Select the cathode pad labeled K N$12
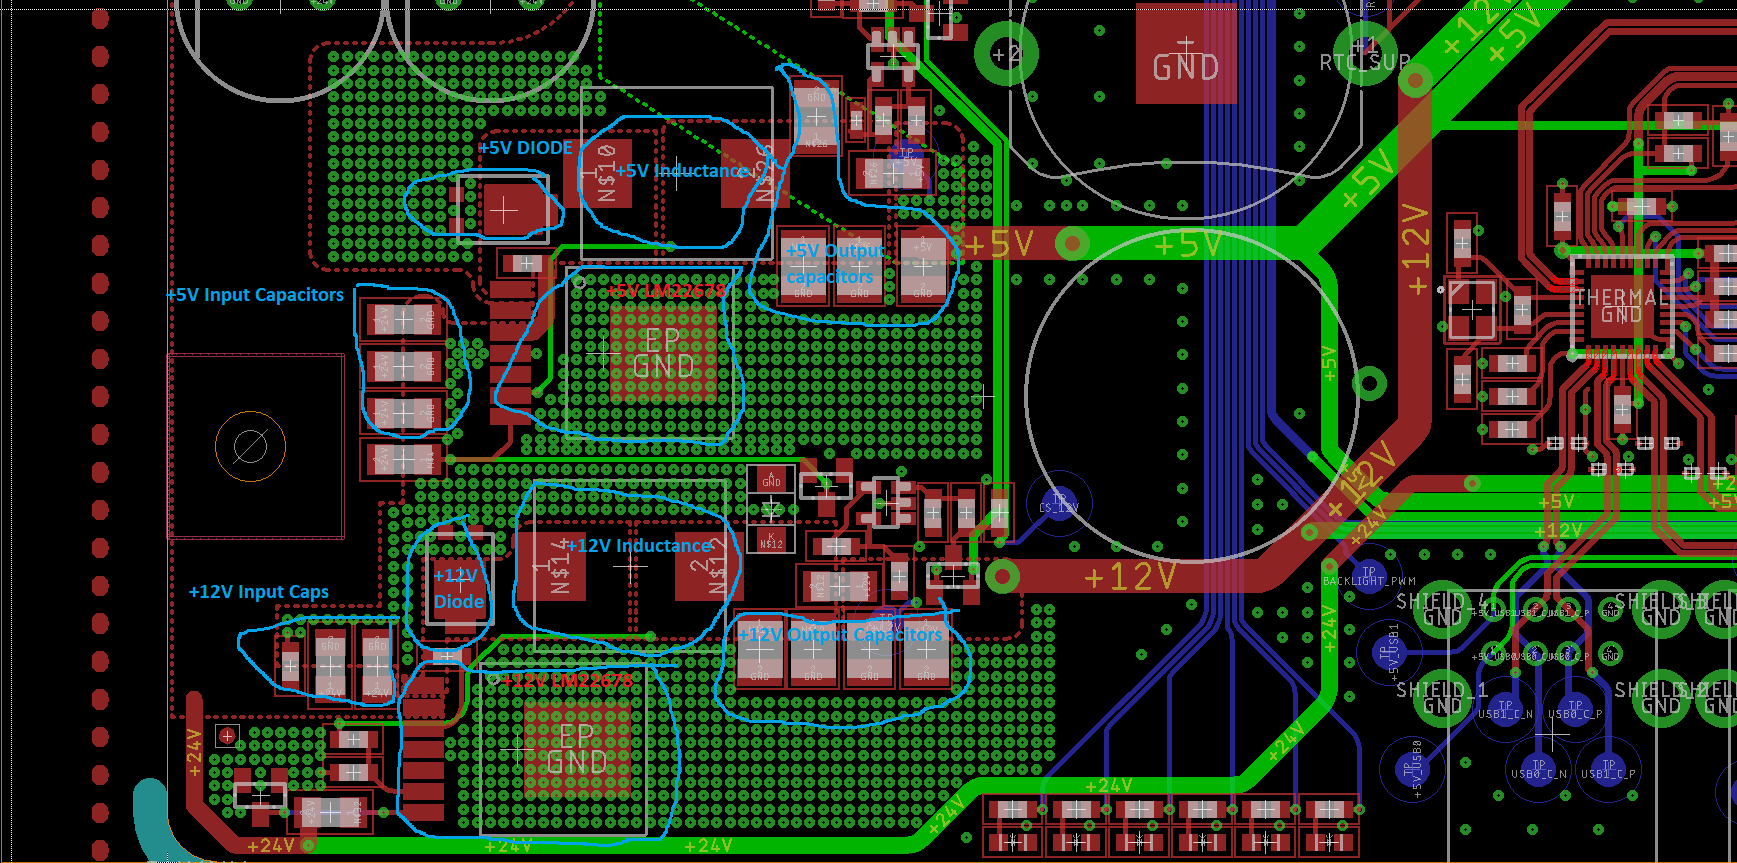1737x863 pixels. click(771, 539)
